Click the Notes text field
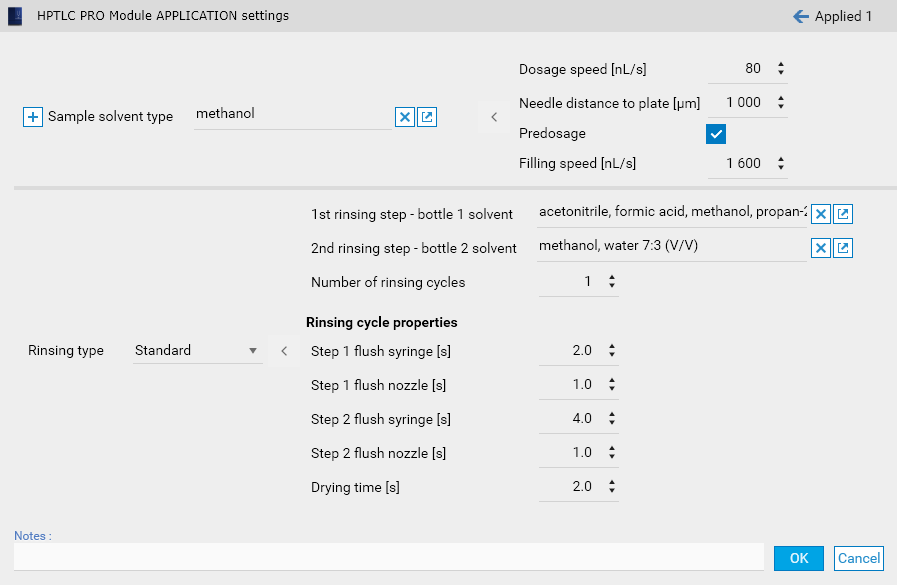Viewport: 897px width, 585px height. pyautogui.click(x=388, y=557)
